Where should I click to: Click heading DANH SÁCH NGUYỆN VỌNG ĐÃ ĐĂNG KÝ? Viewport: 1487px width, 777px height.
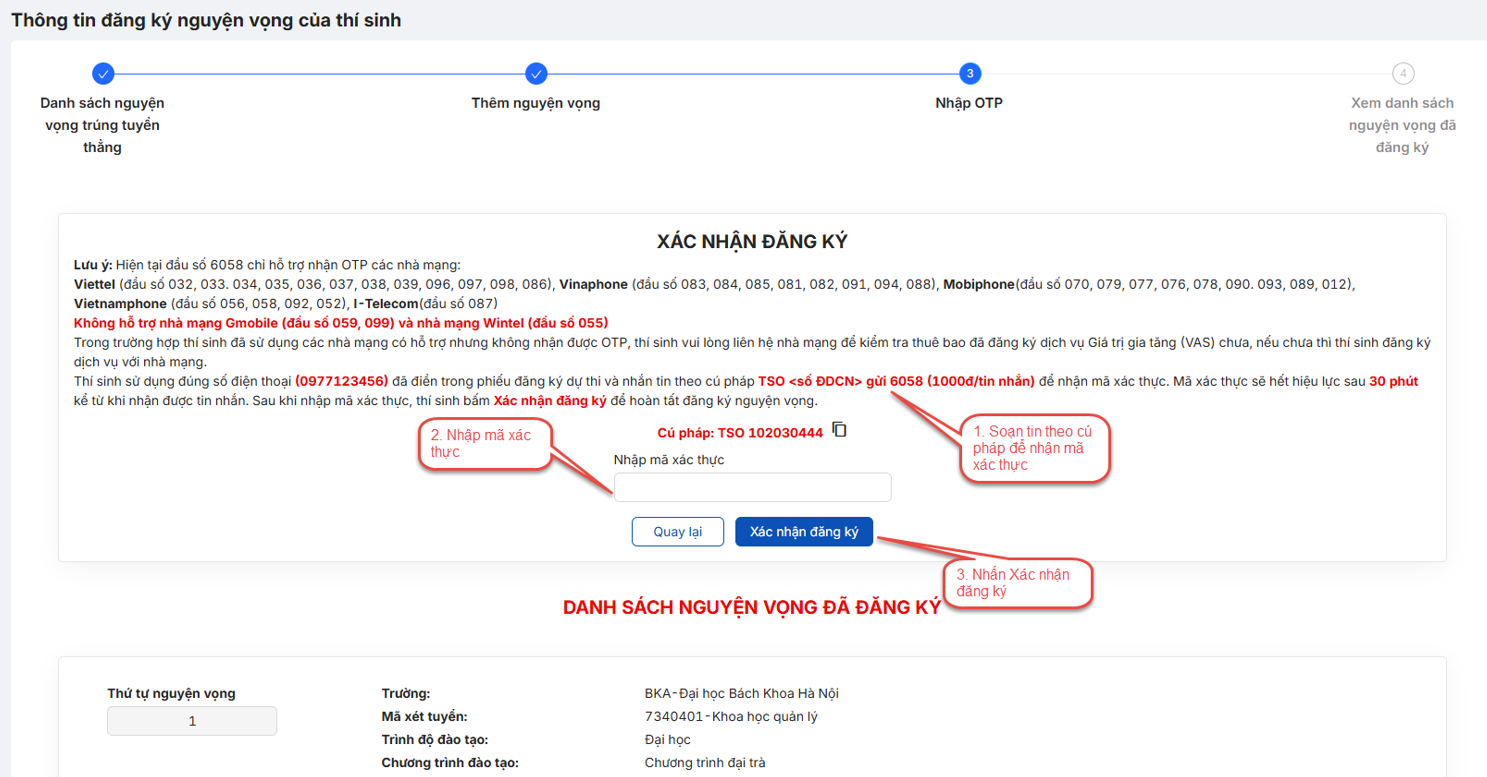coord(752,608)
